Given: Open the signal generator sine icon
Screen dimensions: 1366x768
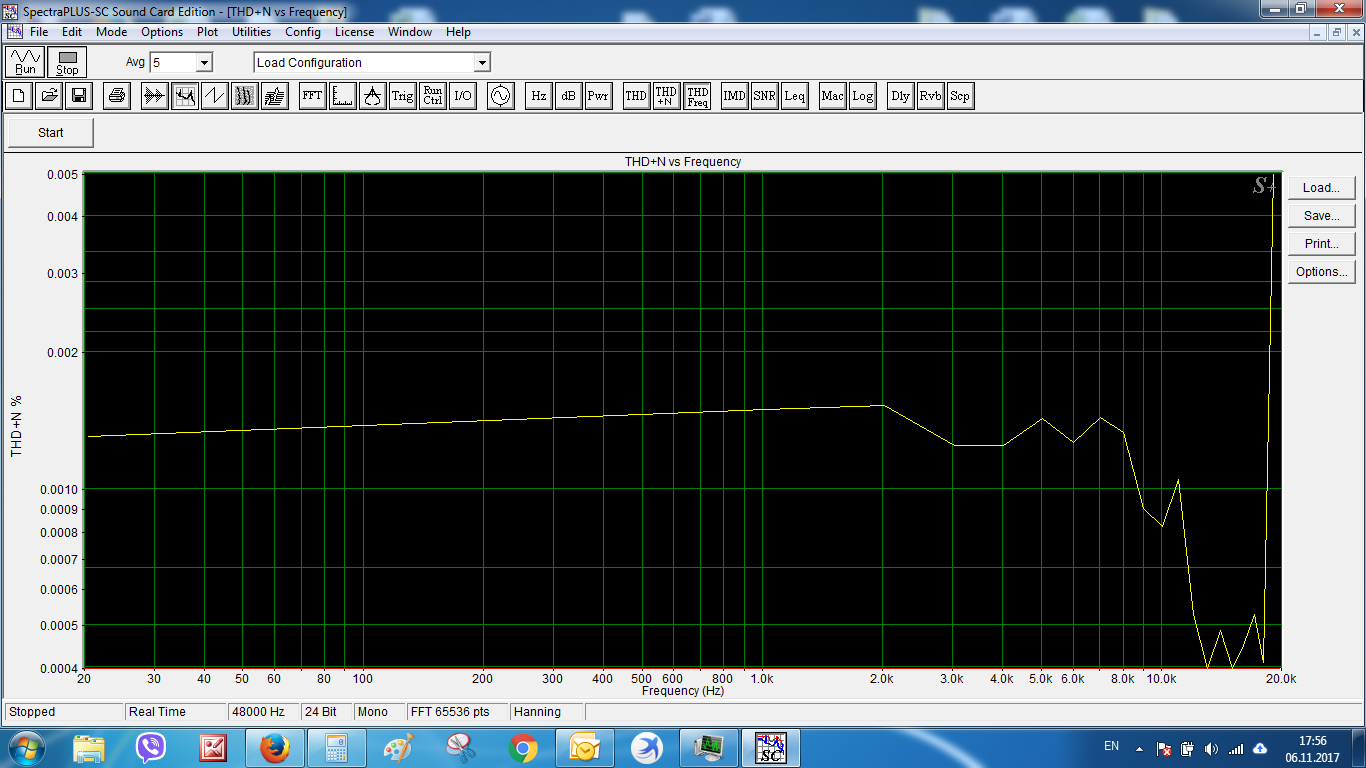Looking at the screenshot, I should pyautogui.click(x=500, y=96).
